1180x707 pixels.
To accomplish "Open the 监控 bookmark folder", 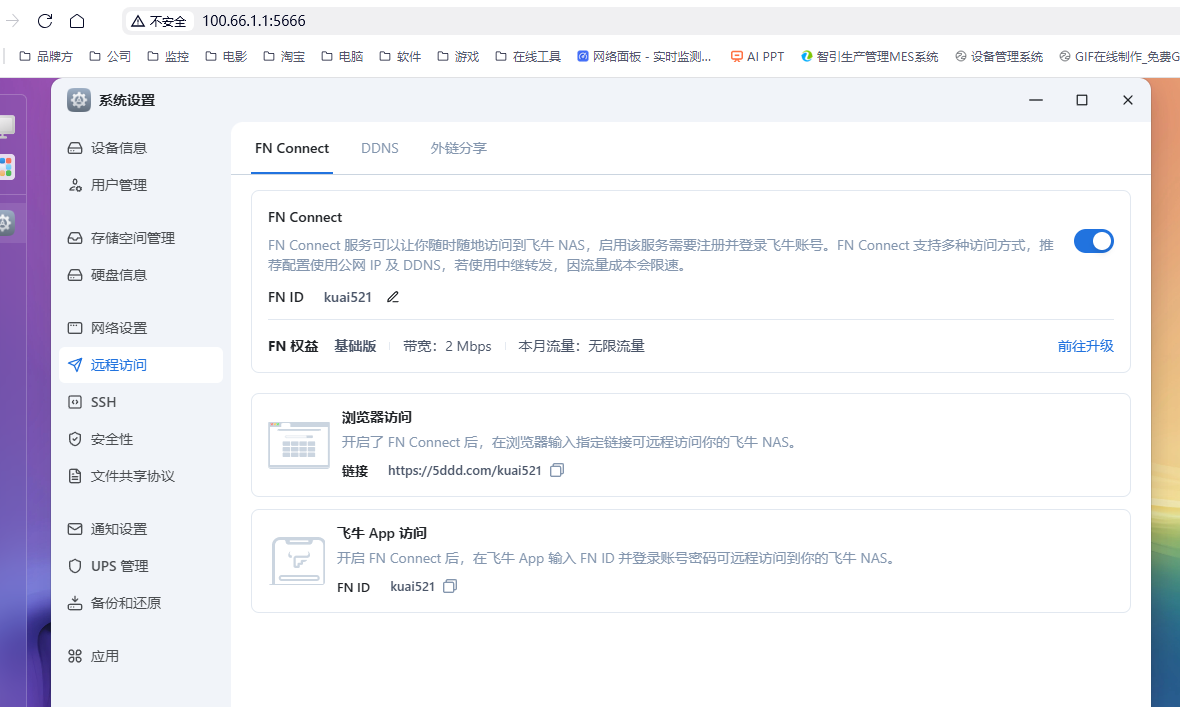I will tap(168, 56).
